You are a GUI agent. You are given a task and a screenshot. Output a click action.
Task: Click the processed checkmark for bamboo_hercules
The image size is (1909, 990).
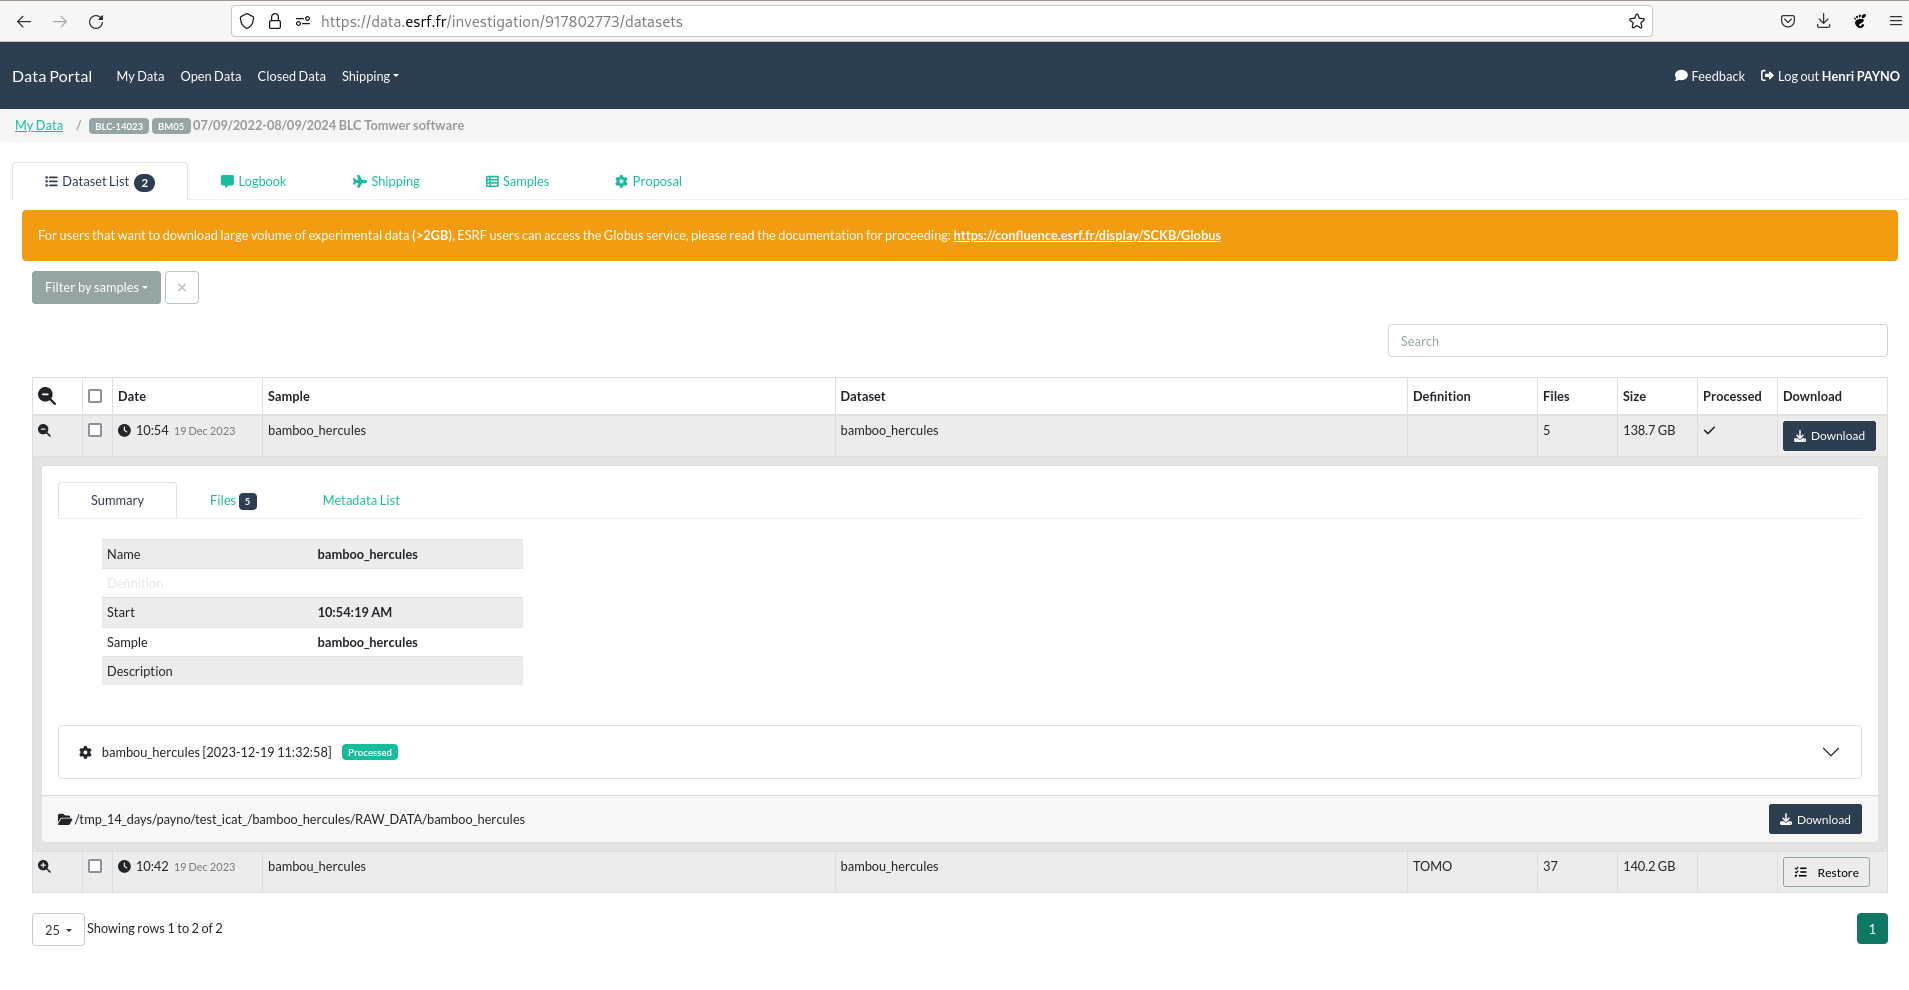coord(1710,430)
